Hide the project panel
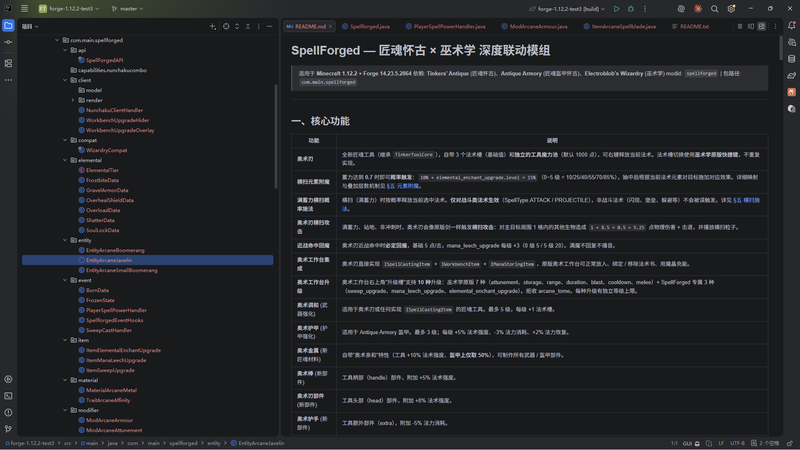Image resolution: width=800 pixels, height=450 pixels. tap(269, 27)
